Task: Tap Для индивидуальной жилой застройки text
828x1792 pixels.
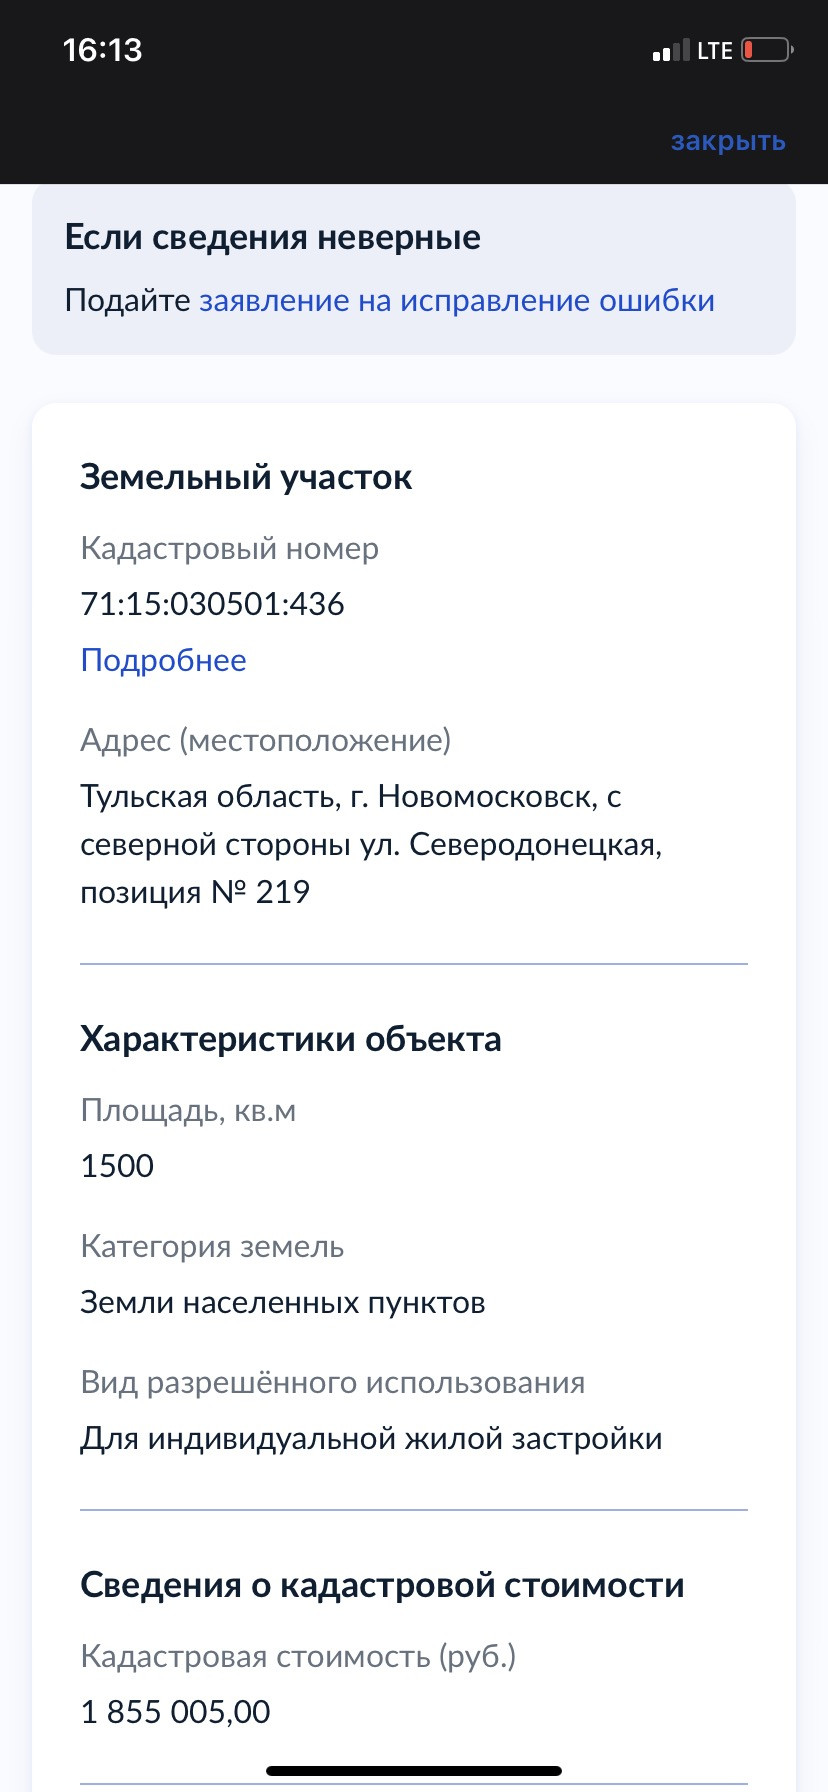Action: coord(371,1439)
